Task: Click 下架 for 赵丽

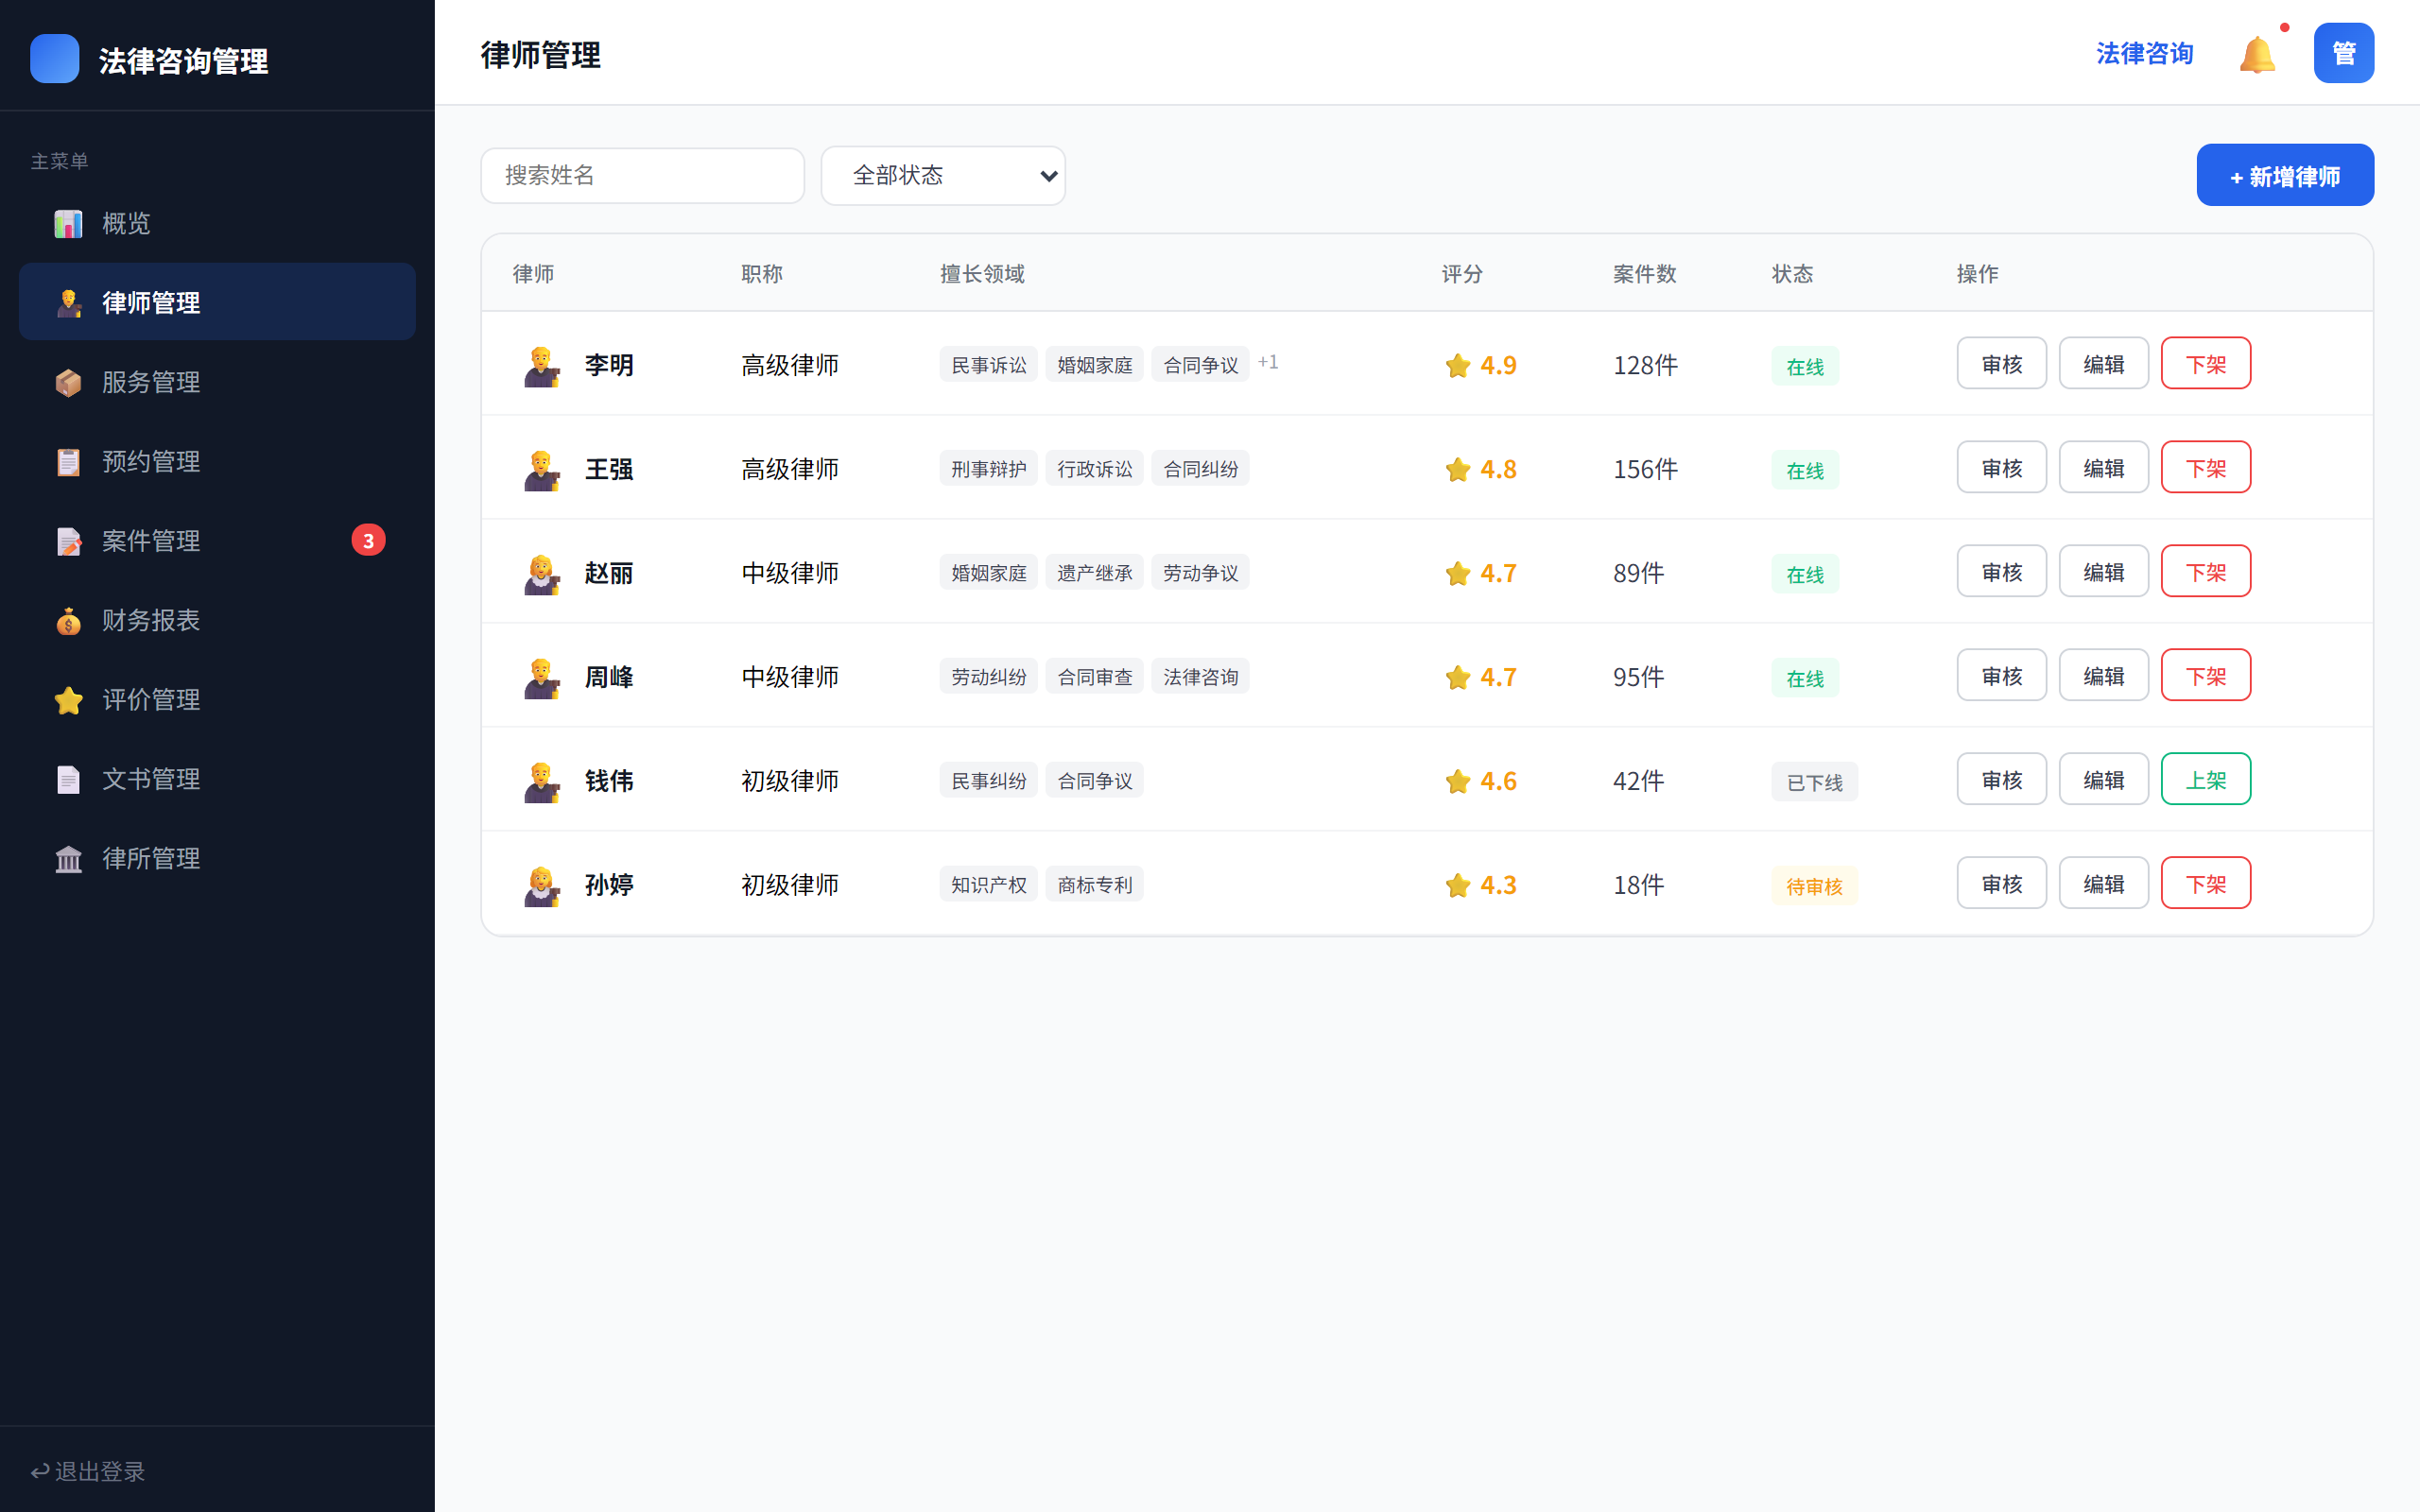Action: (x=2205, y=572)
